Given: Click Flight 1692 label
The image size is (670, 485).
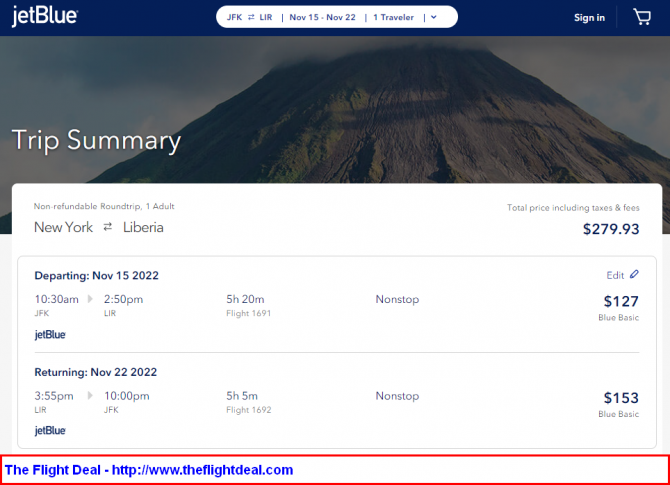Looking at the screenshot, I should (x=249, y=410).
